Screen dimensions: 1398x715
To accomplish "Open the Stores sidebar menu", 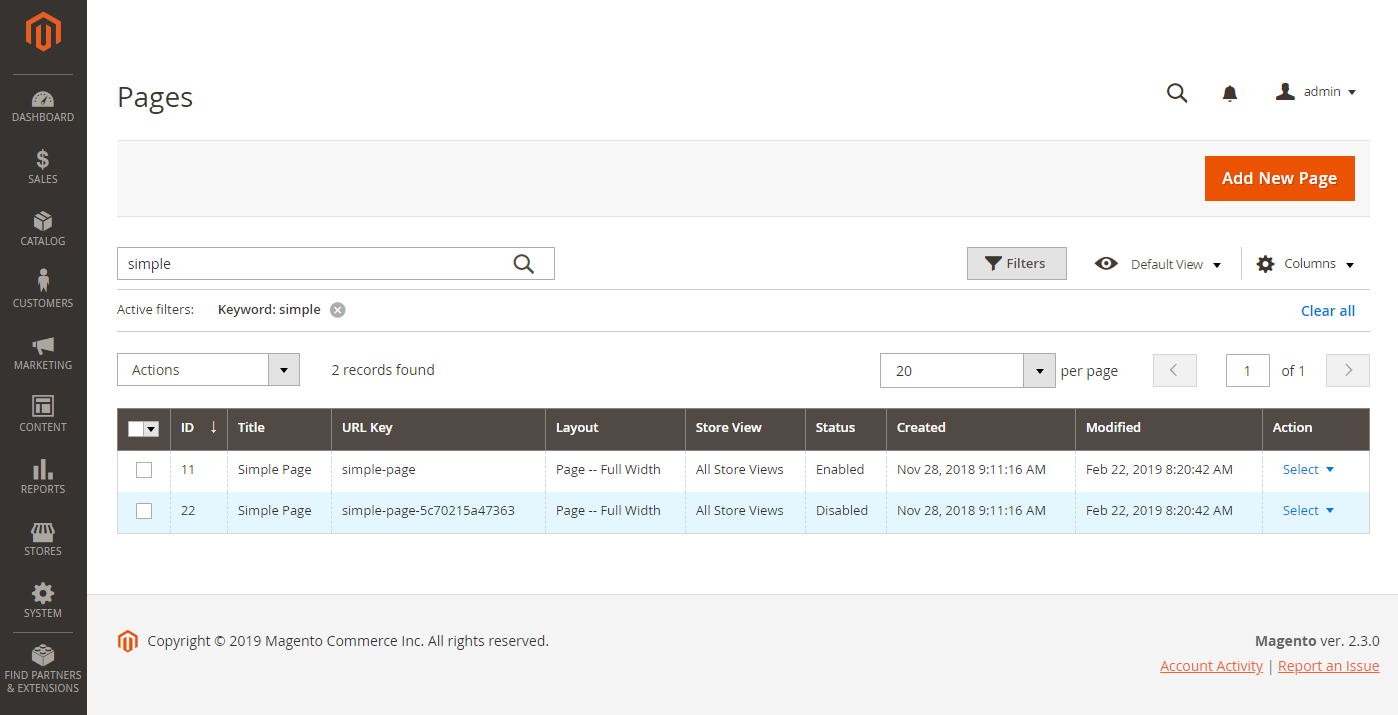I will pos(43,540).
